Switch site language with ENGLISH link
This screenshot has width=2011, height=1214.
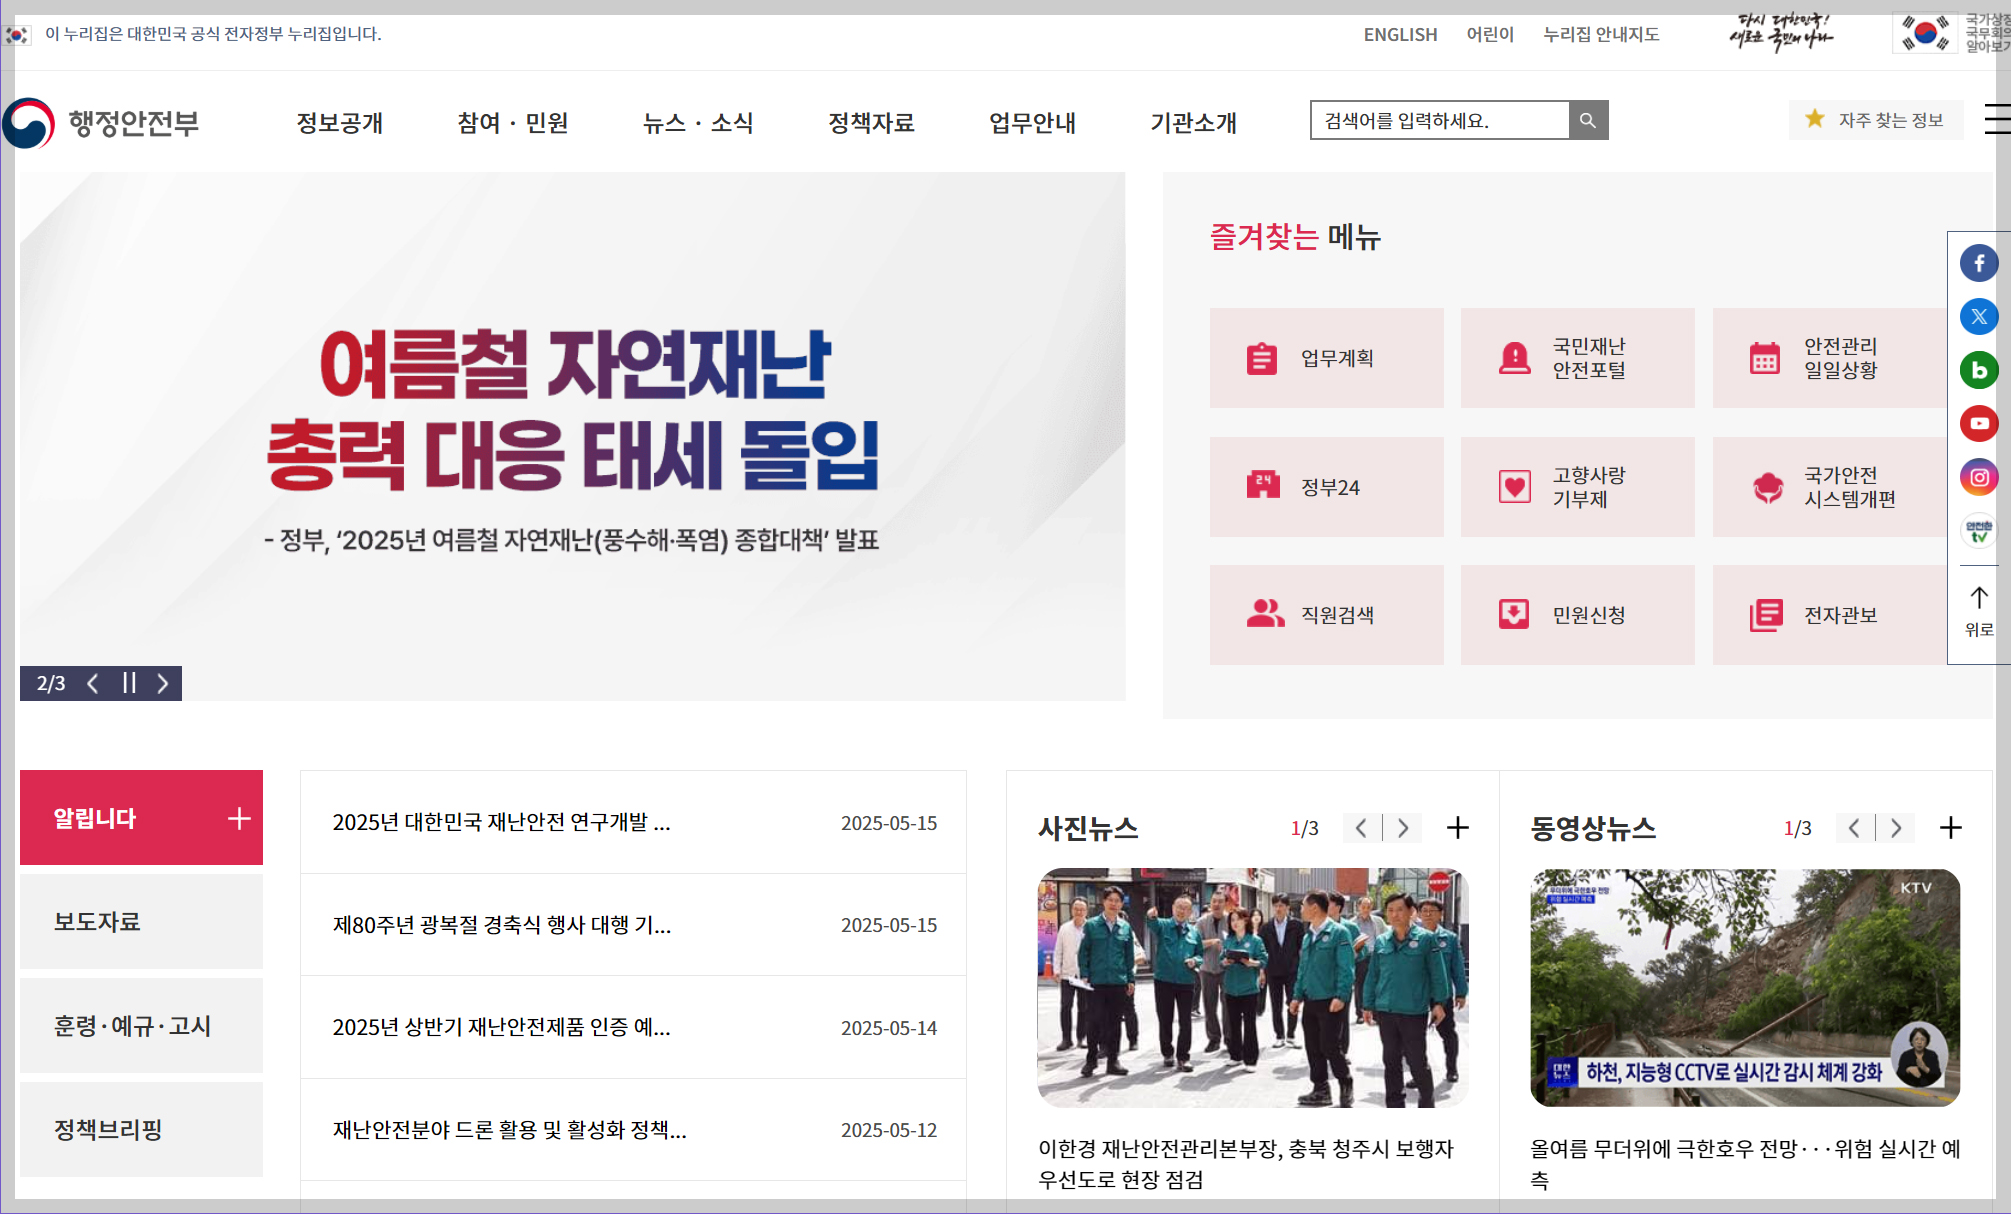(x=1399, y=34)
